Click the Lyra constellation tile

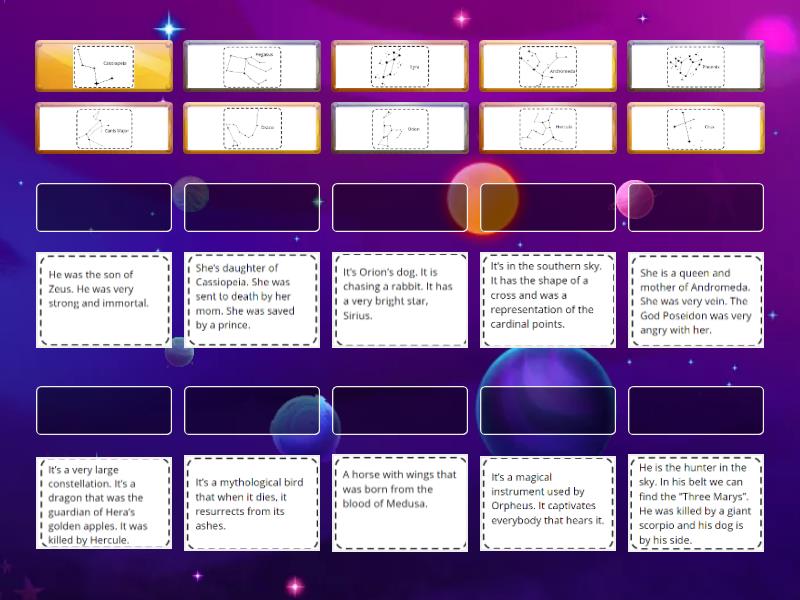click(x=400, y=66)
